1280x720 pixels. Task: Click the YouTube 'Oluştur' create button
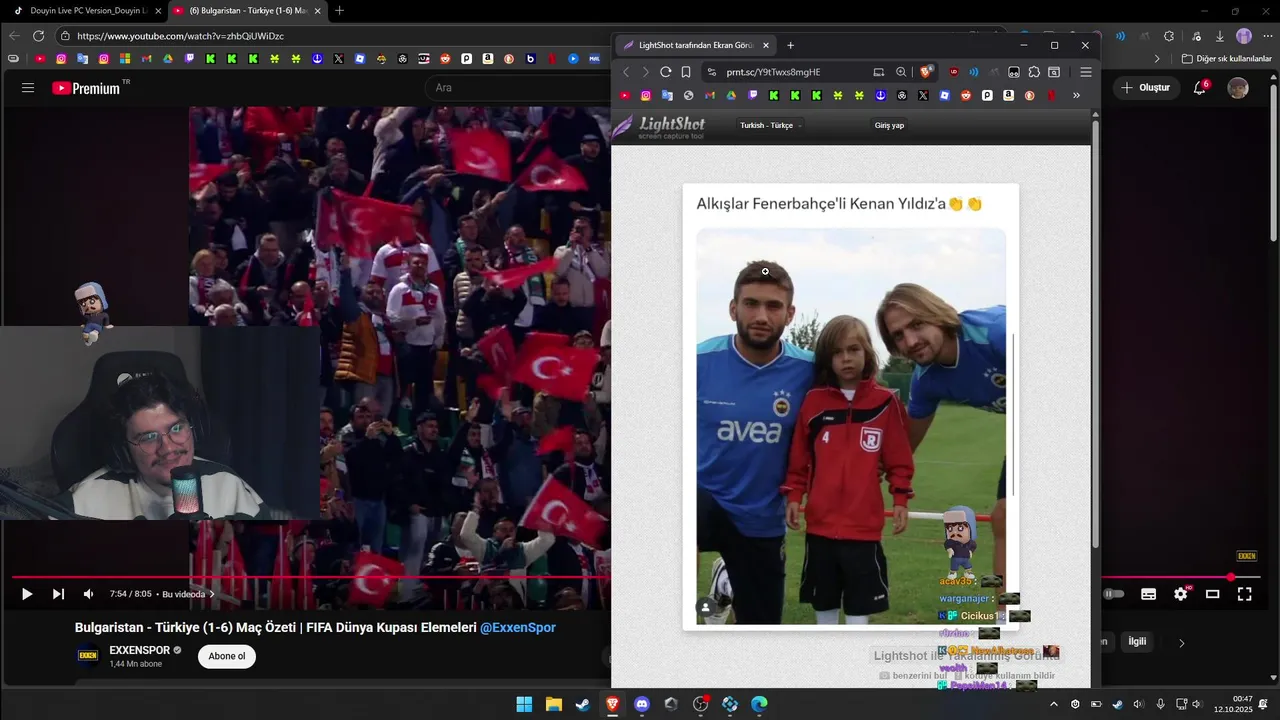pos(1145,88)
